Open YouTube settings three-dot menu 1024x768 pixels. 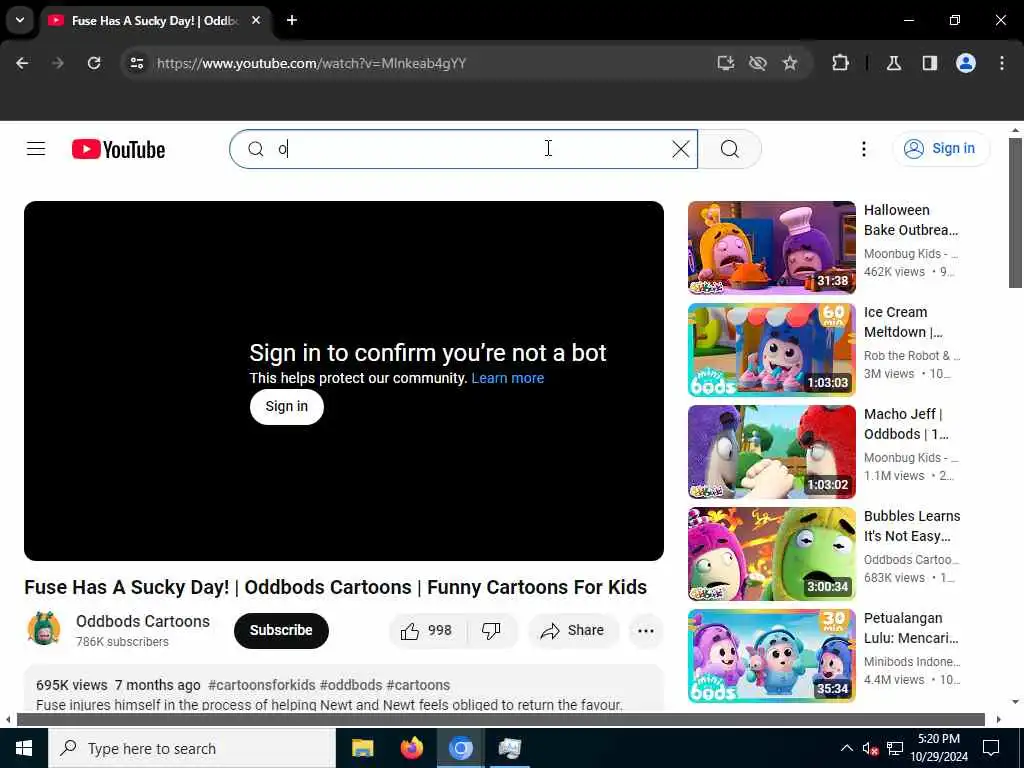pyautogui.click(x=863, y=149)
